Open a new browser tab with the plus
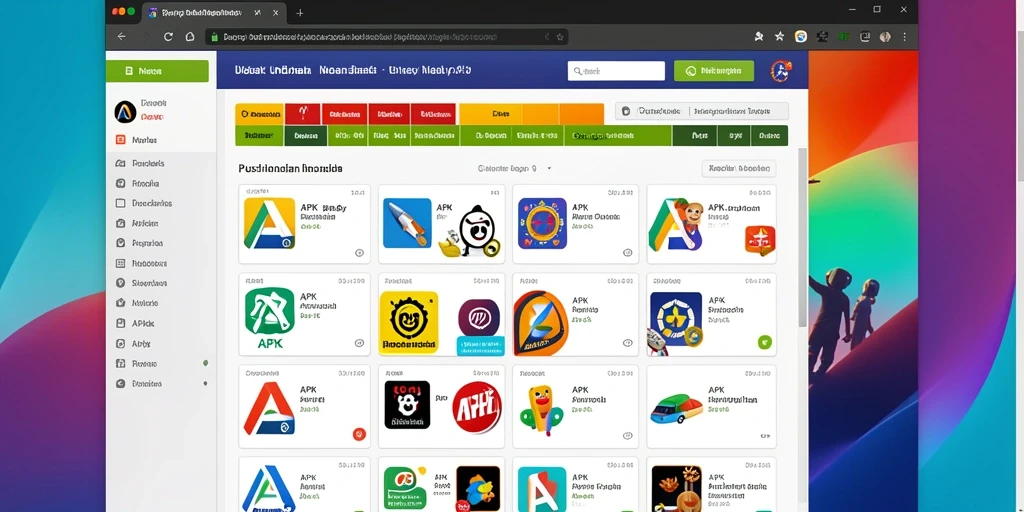 pos(300,12)
